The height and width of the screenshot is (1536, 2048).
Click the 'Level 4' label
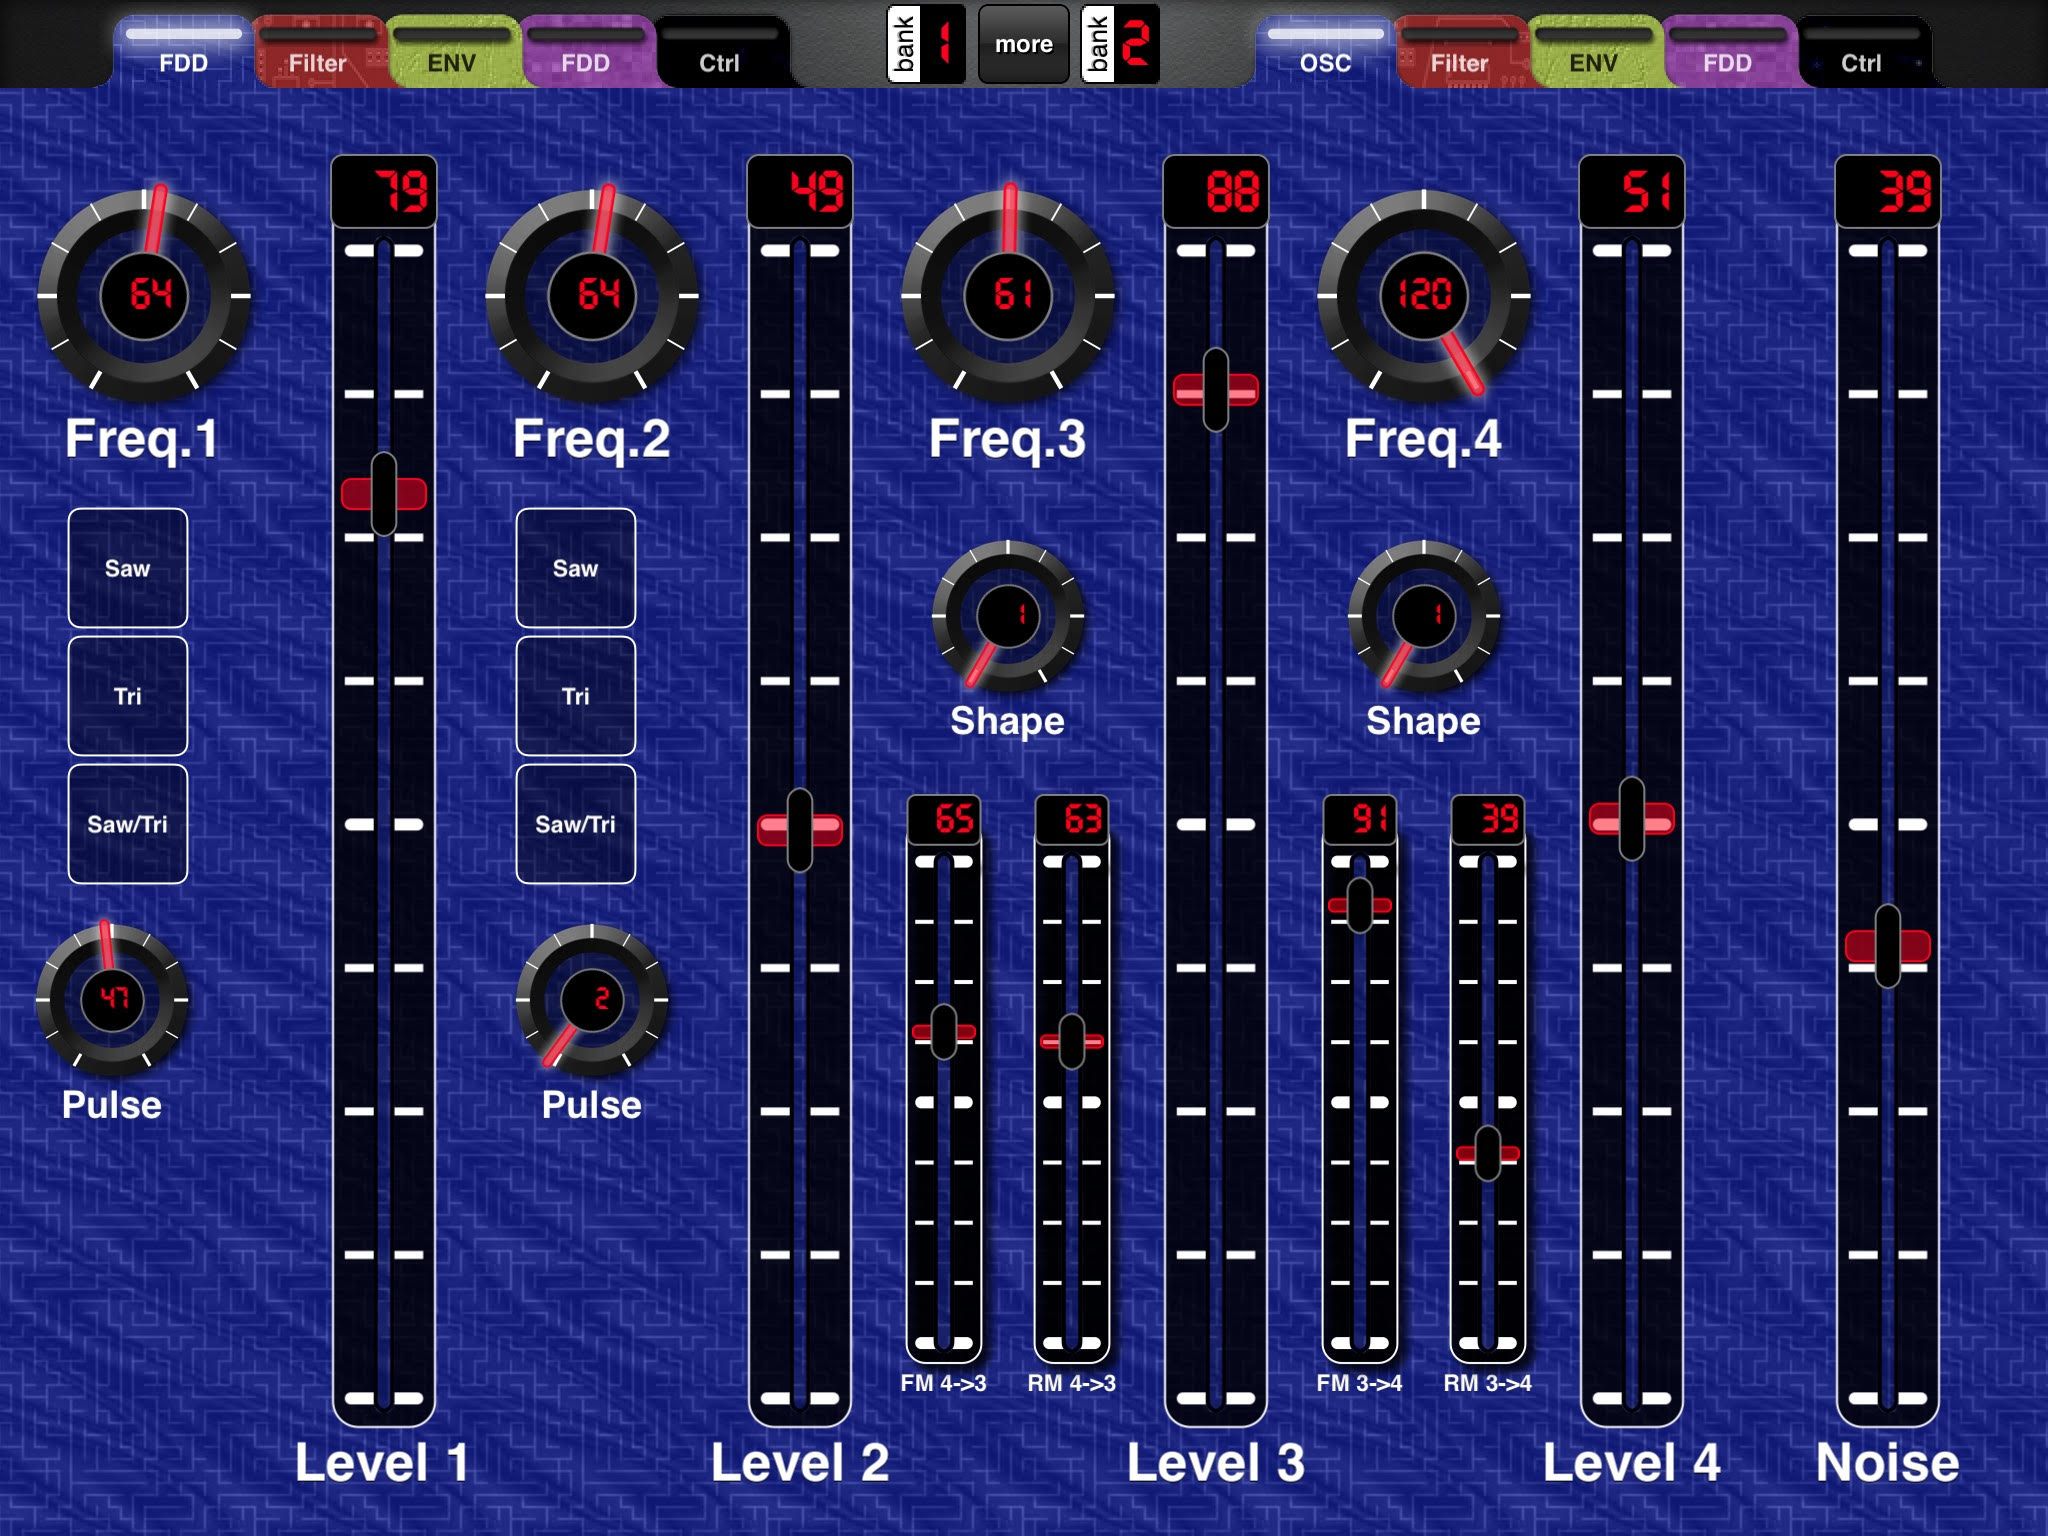pyautogui.click(x=1632, y=1463)
